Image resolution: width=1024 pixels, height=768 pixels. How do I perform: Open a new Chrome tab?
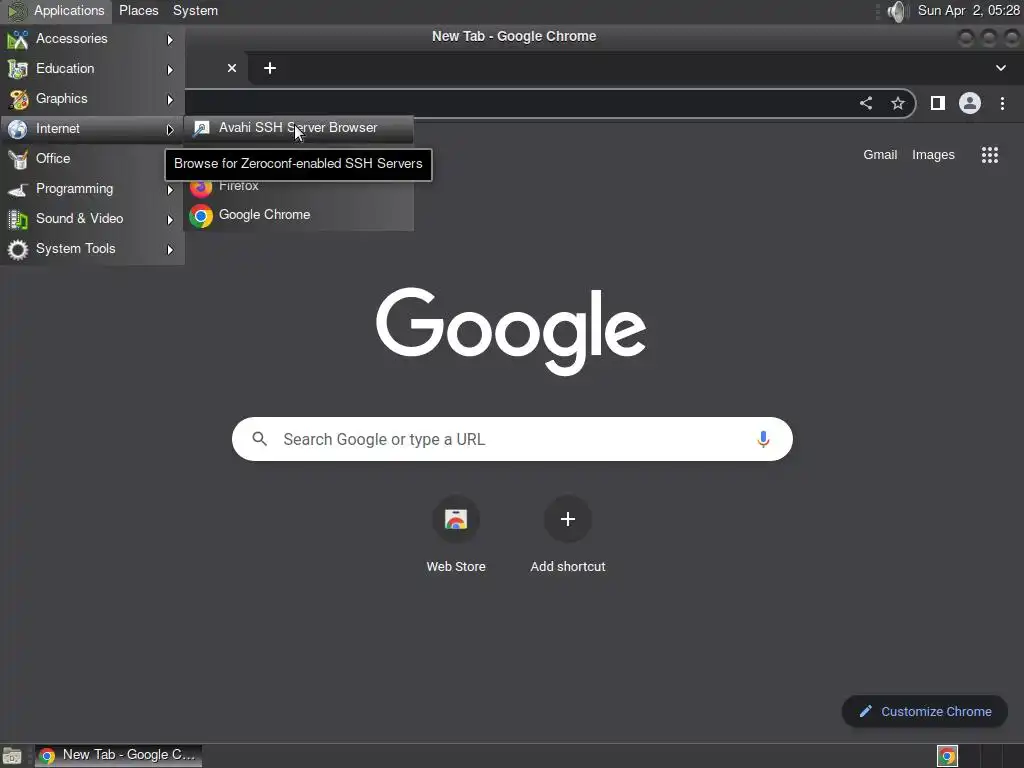tap(270, 68)
